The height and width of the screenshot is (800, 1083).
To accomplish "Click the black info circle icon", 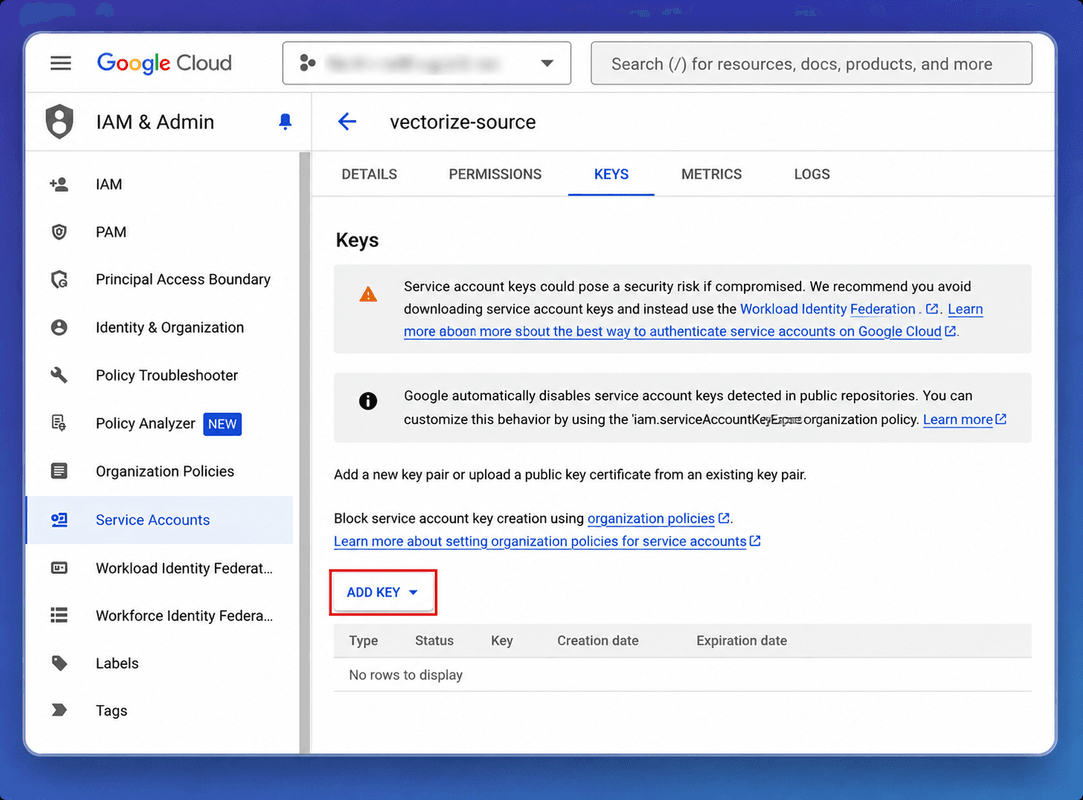I will (368, 401).
